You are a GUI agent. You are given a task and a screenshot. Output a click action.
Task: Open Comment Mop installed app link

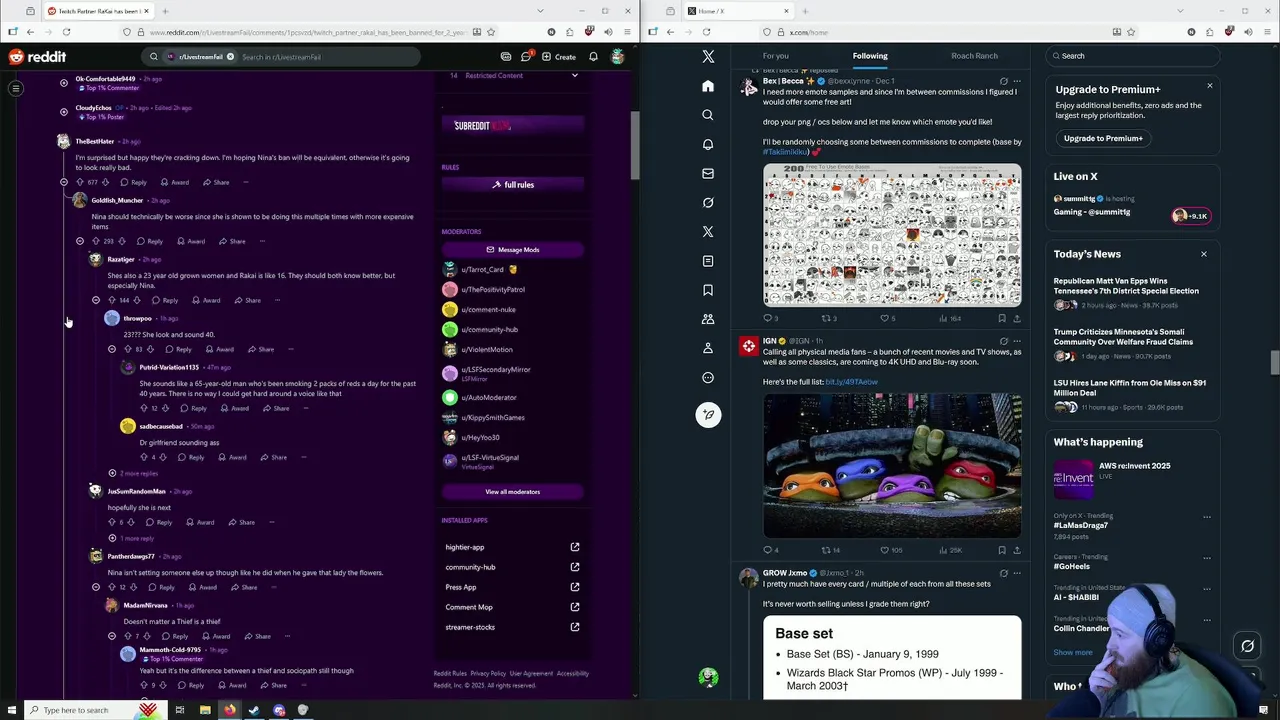(469, 607)
